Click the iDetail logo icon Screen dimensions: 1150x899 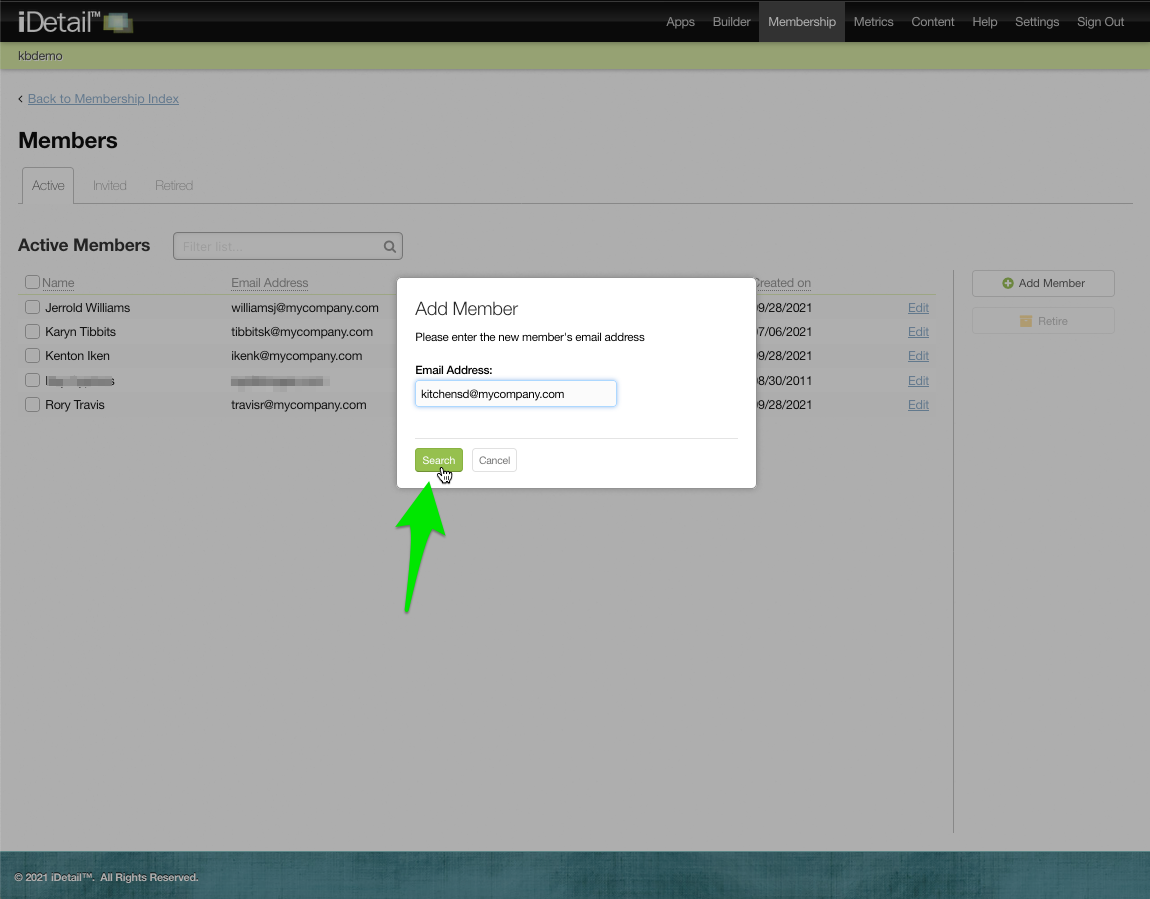[118, 22]
